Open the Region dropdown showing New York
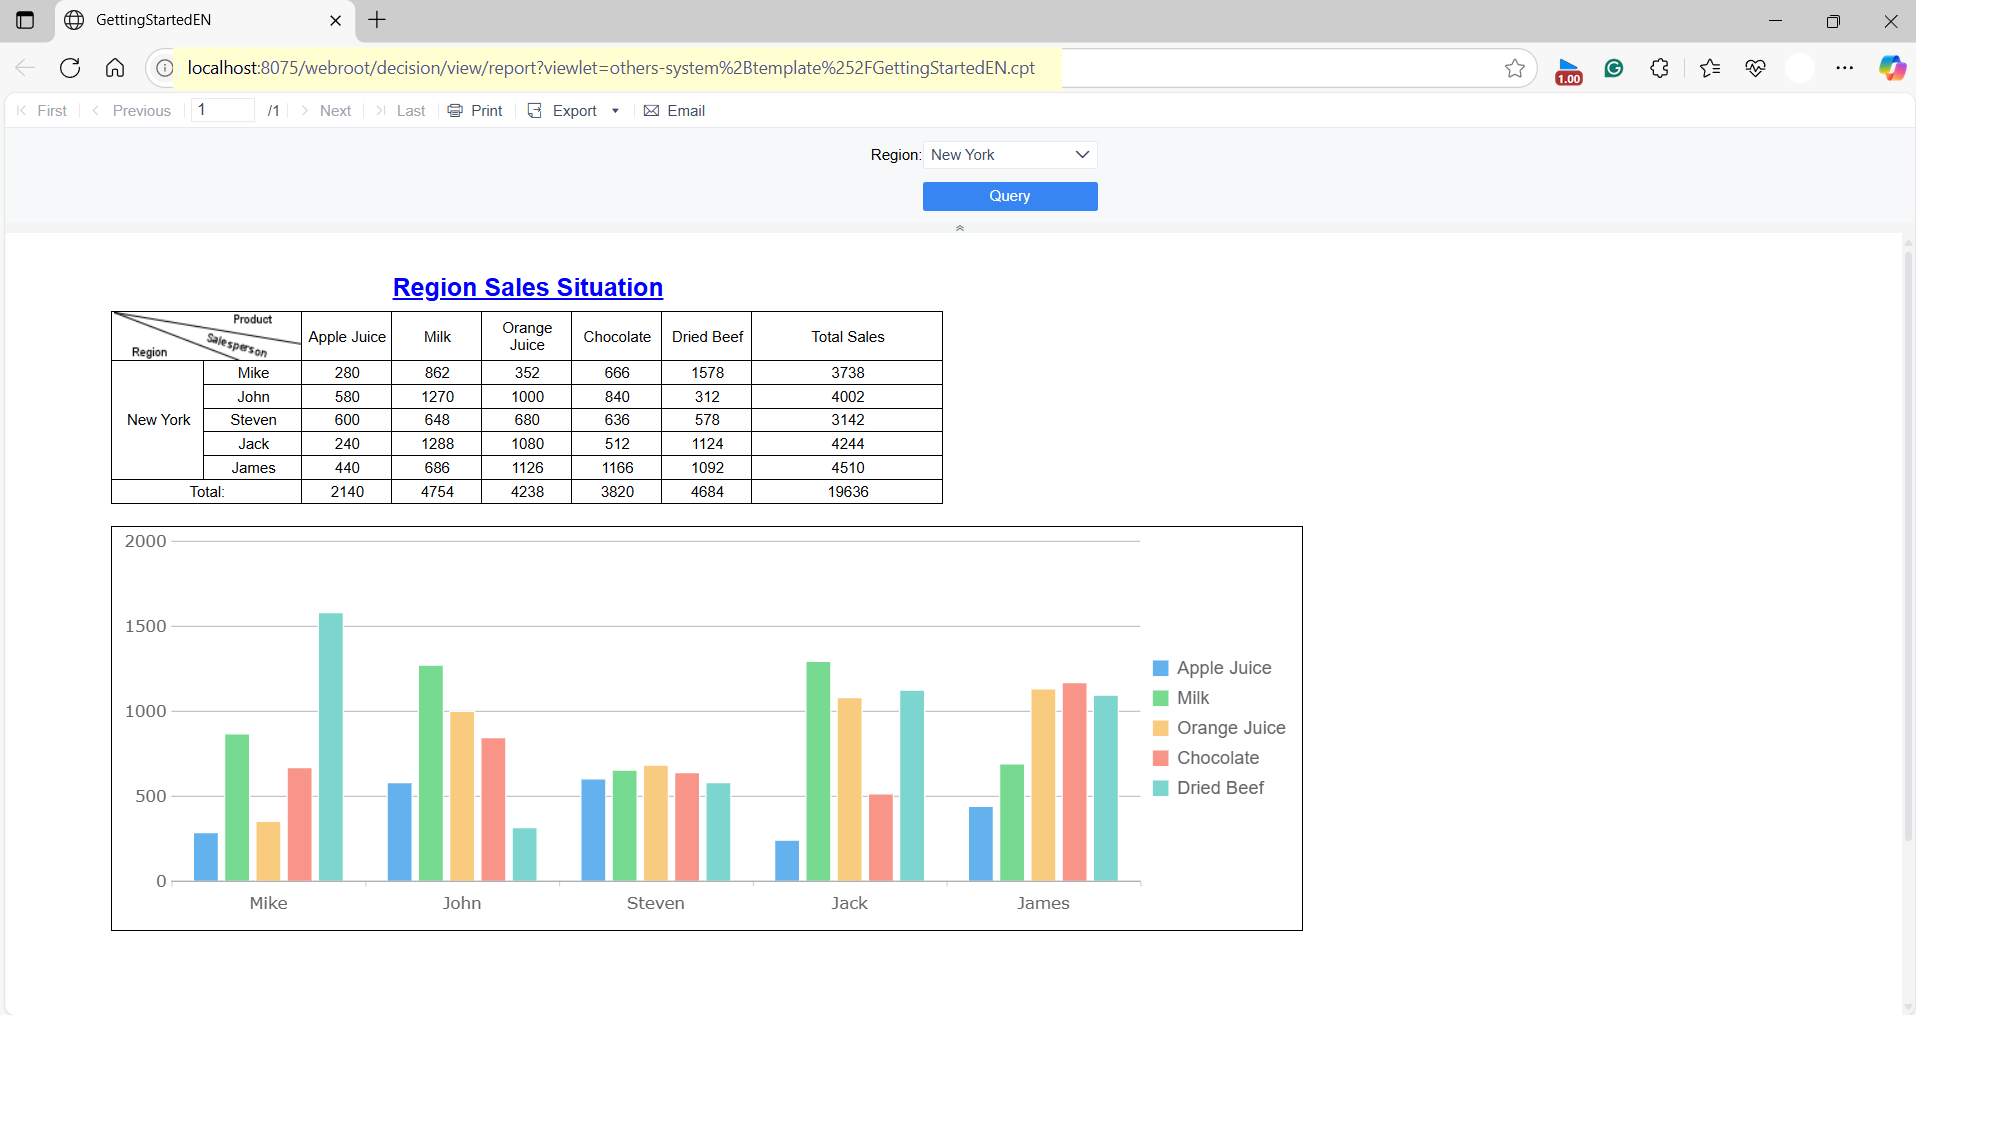2001x1126 pixels. 1009,155
